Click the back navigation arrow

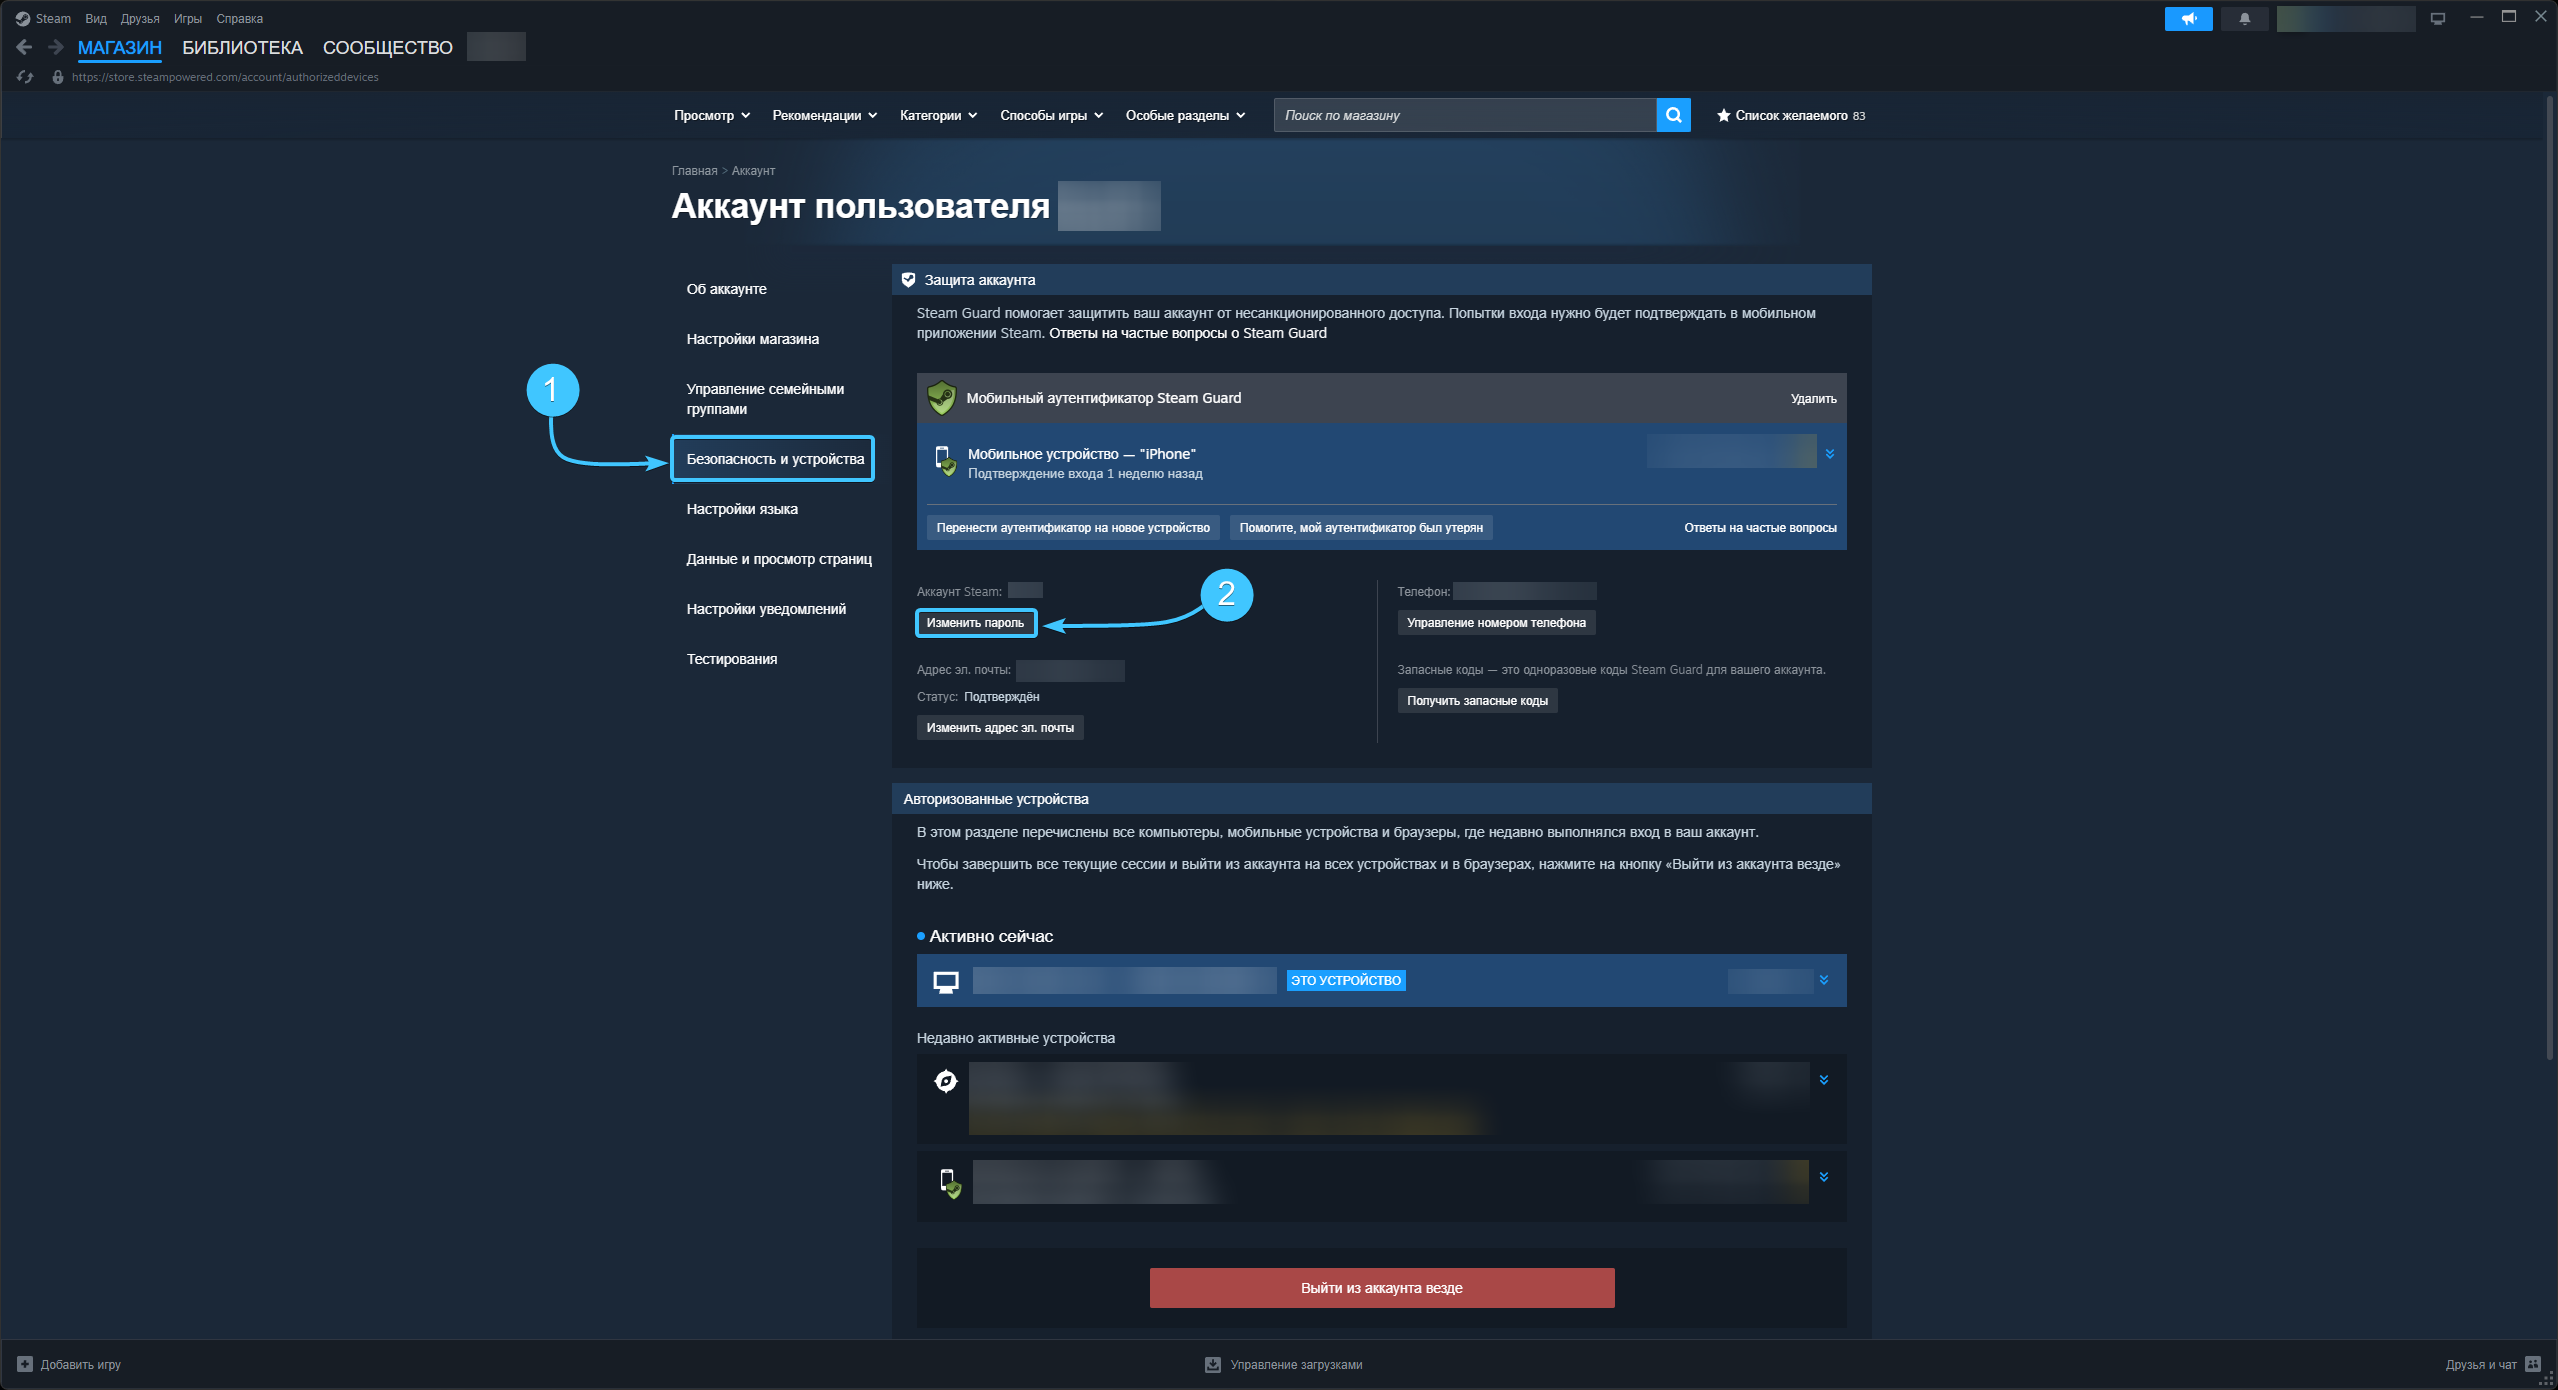point(25,47)
